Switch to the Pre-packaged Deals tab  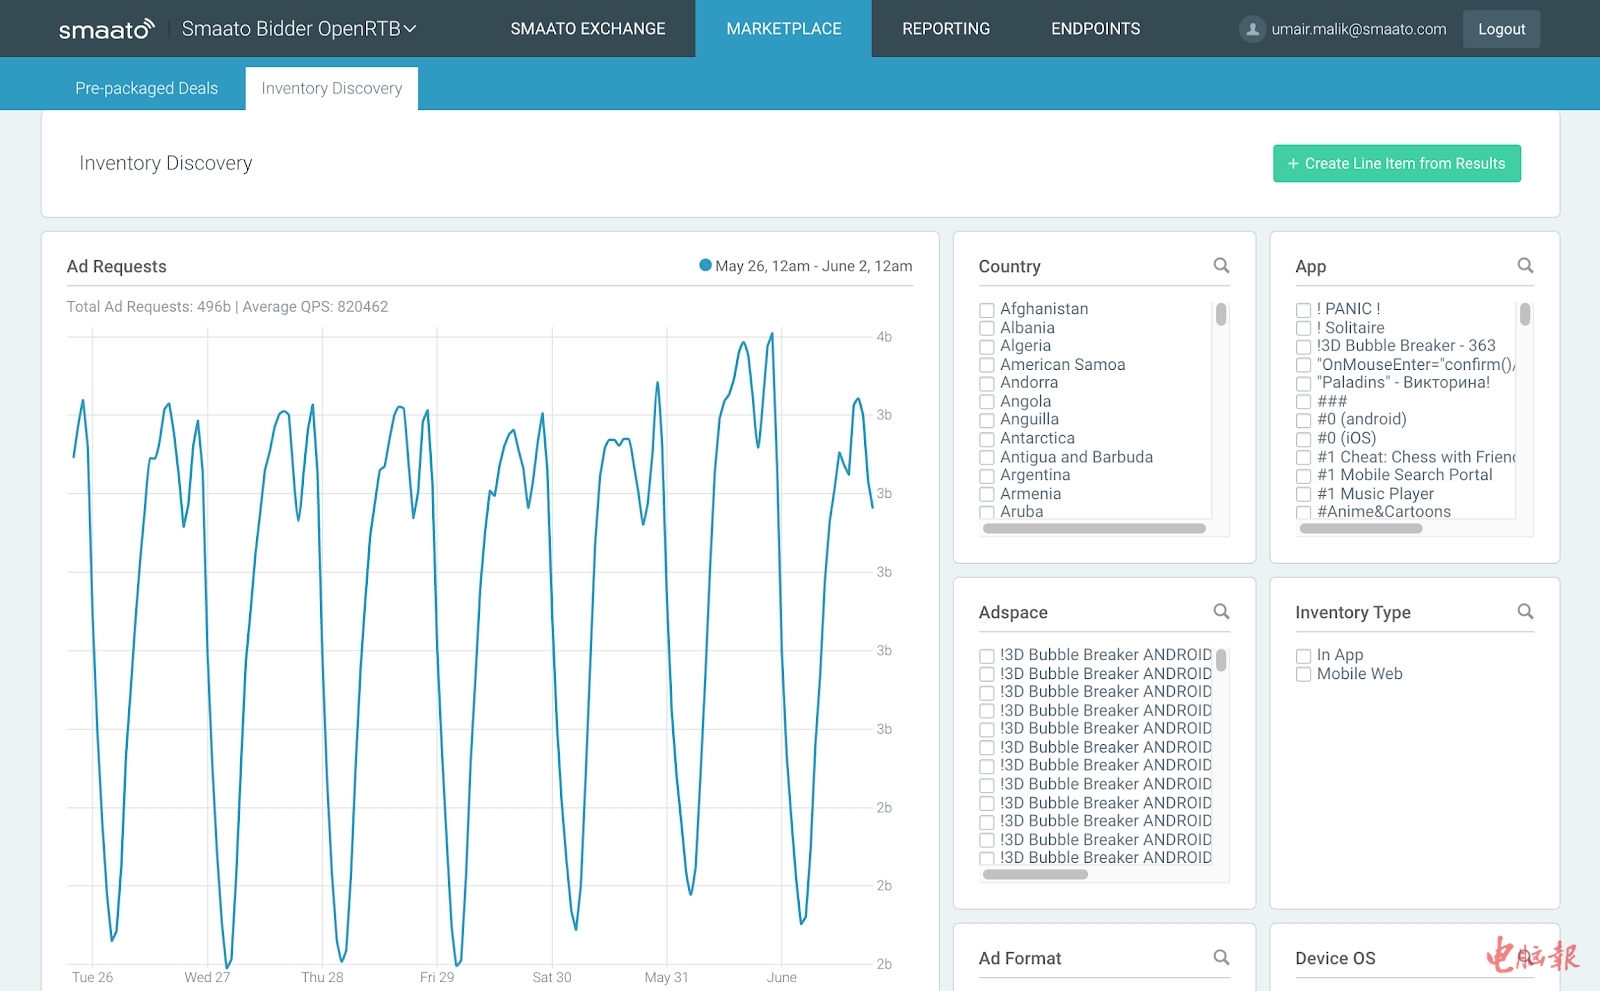point(146,88)
